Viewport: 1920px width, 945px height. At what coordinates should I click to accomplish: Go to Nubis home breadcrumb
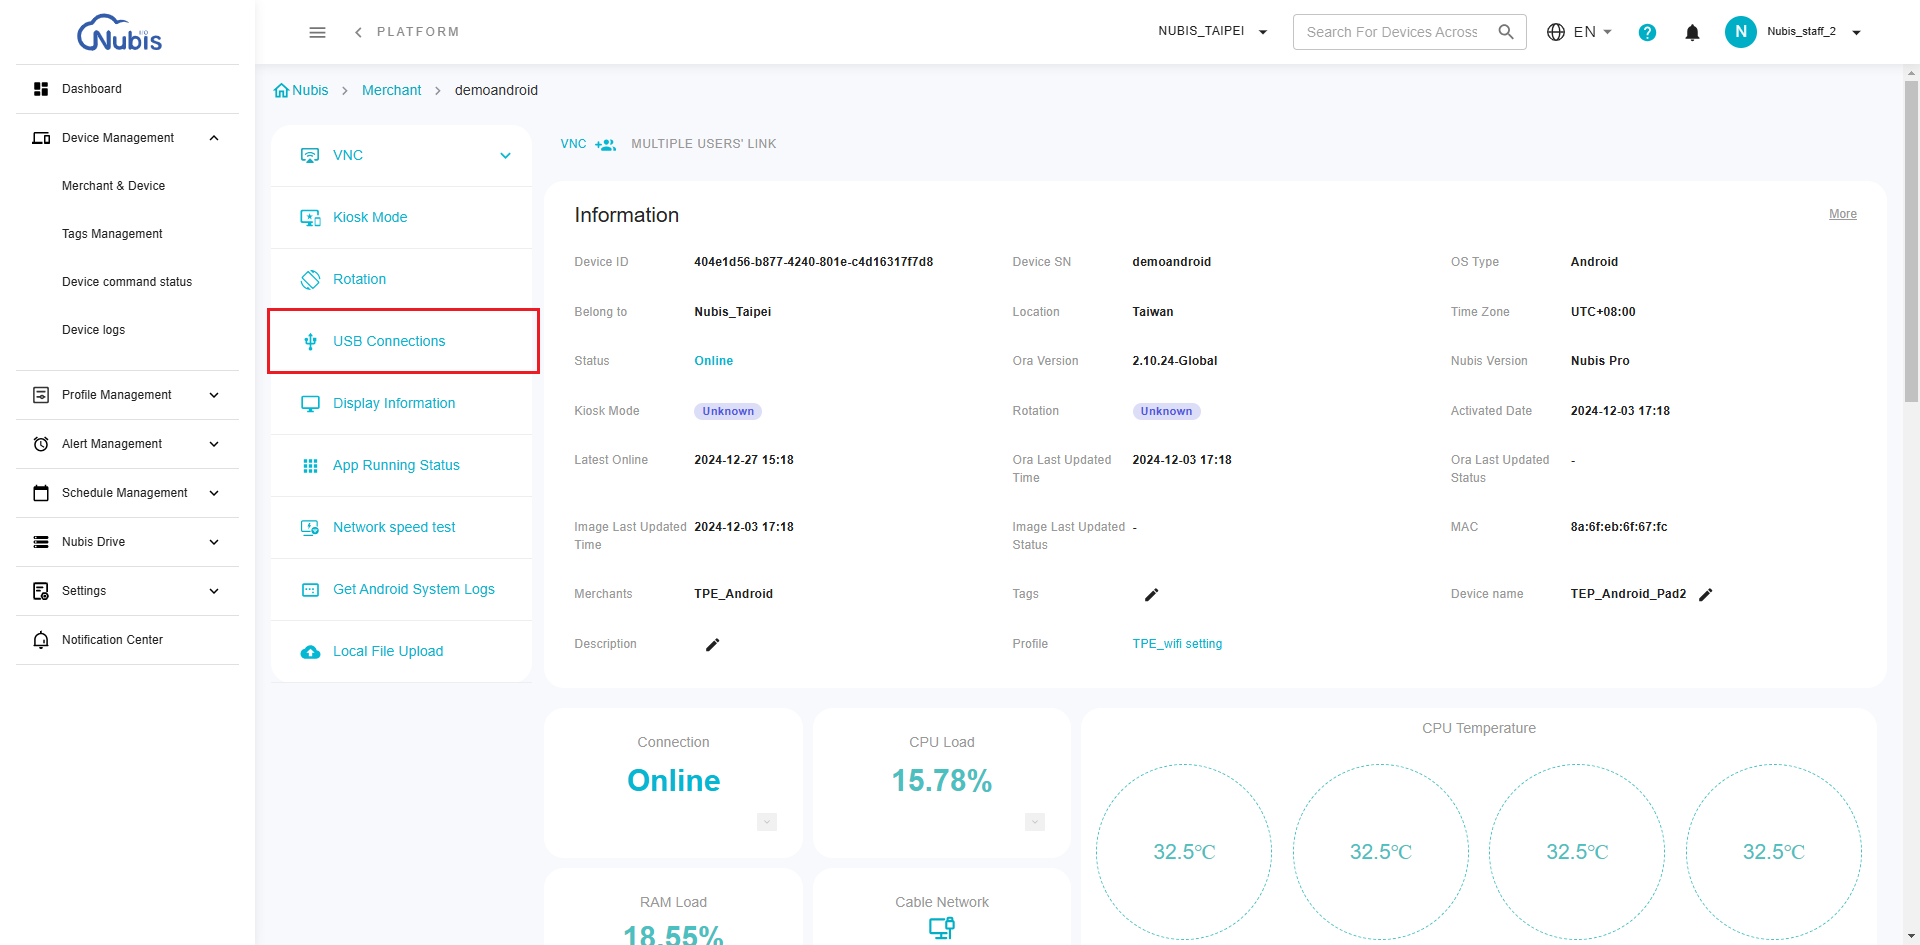point(301,90)
